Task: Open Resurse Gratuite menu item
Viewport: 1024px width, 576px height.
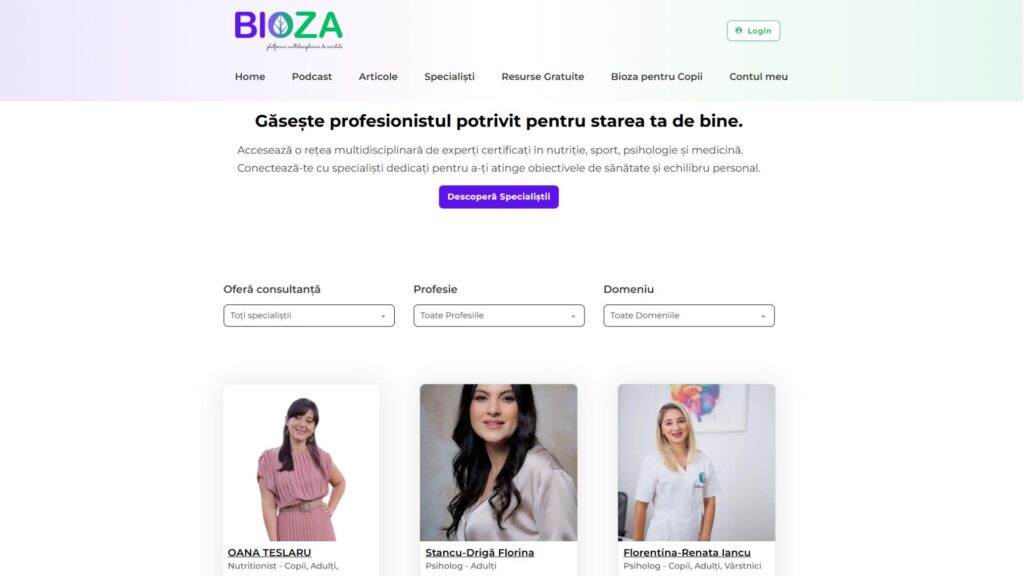Action: pos(543,76)
